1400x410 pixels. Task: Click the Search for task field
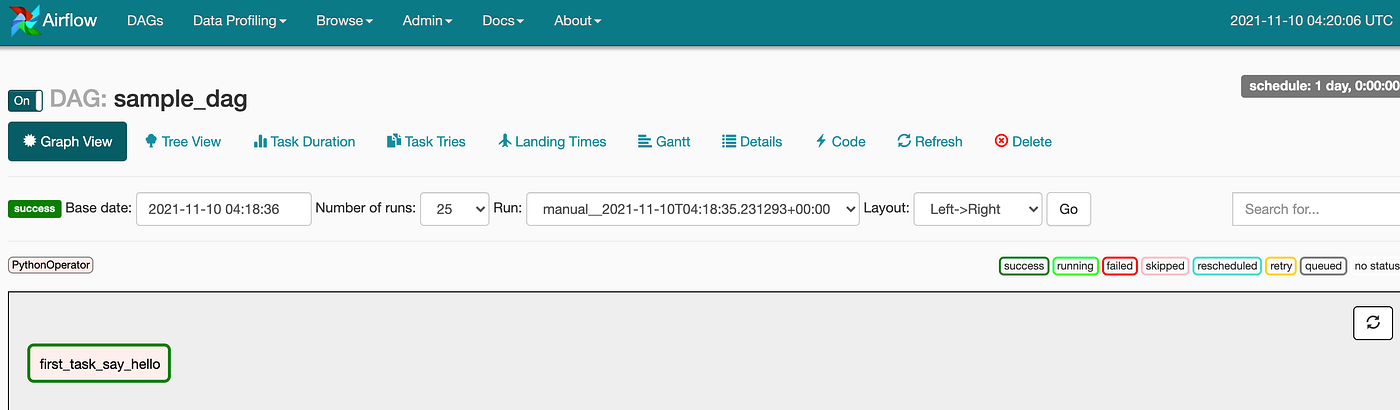point(1315,209)
